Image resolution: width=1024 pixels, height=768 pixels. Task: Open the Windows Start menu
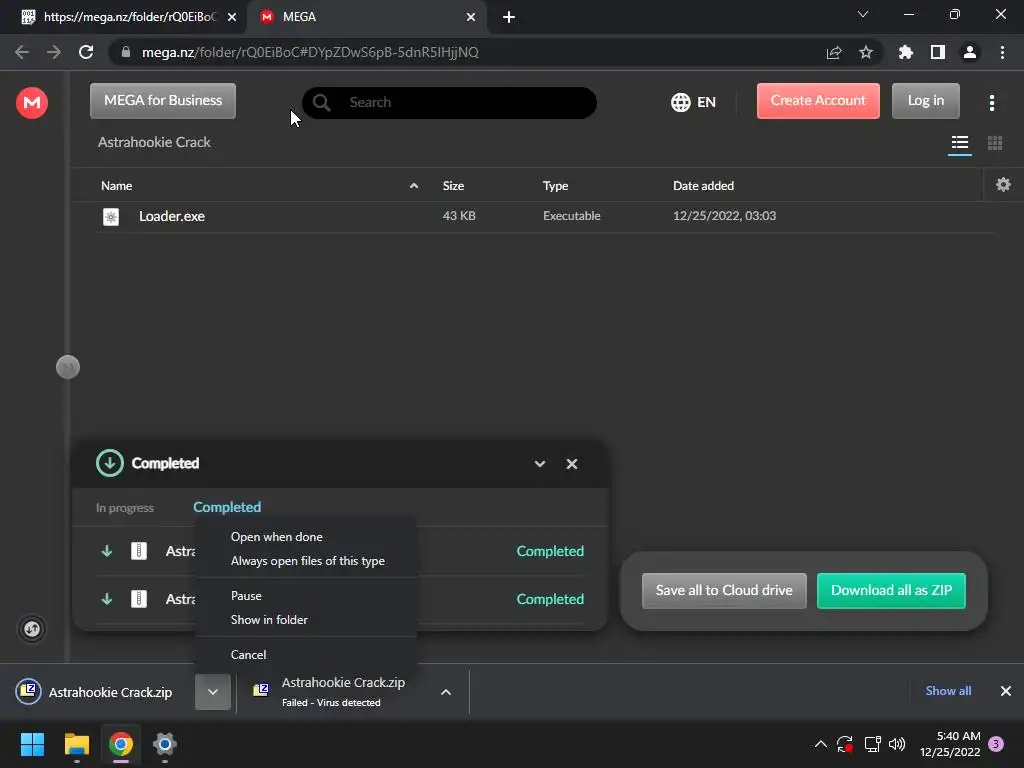coord(32,744)
